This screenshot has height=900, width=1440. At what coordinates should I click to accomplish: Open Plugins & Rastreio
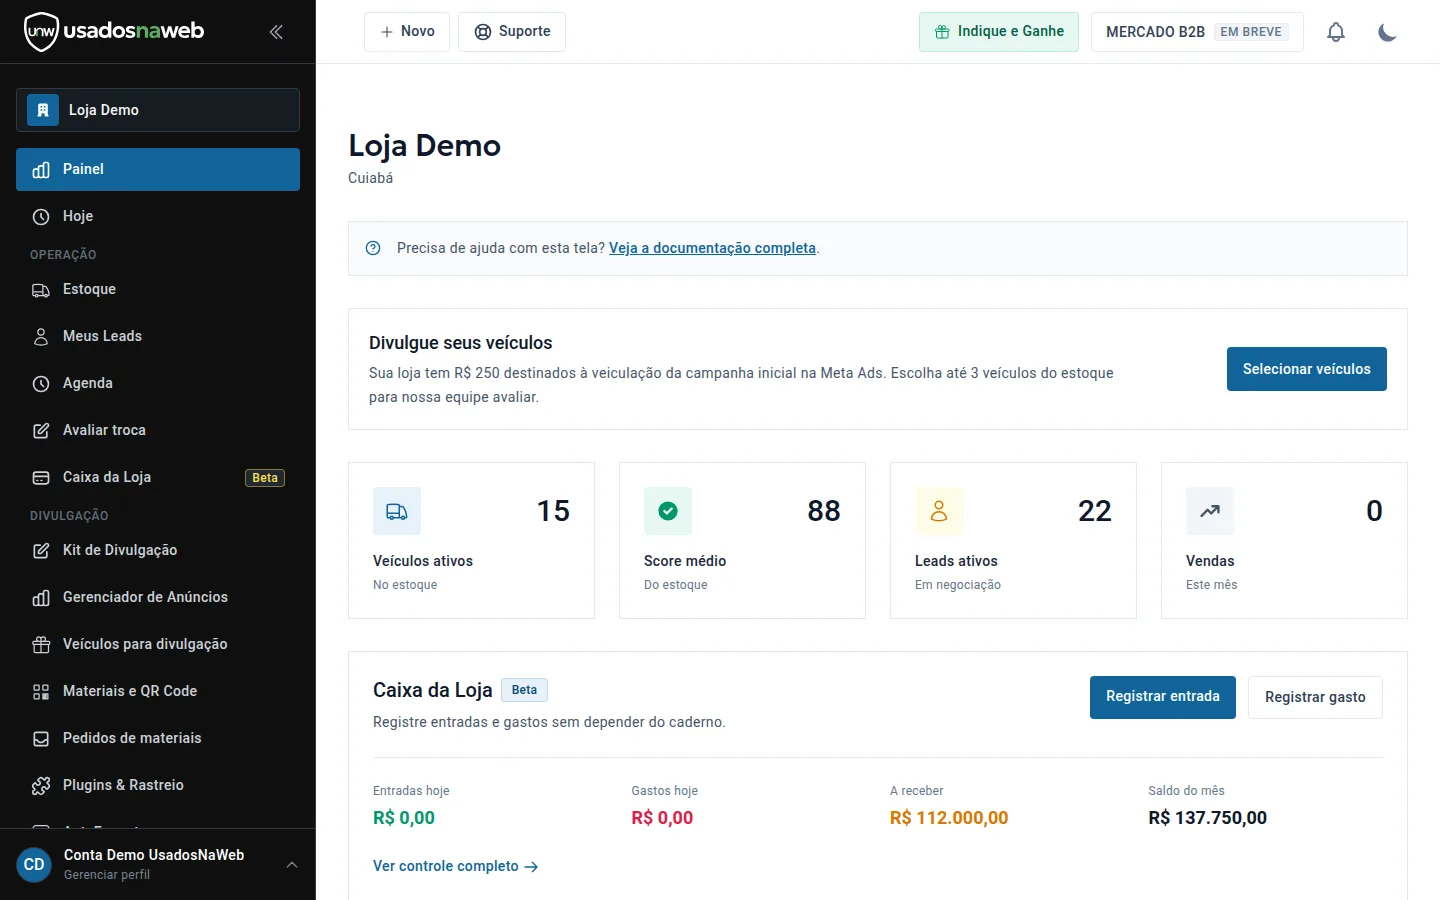[158, 785]
